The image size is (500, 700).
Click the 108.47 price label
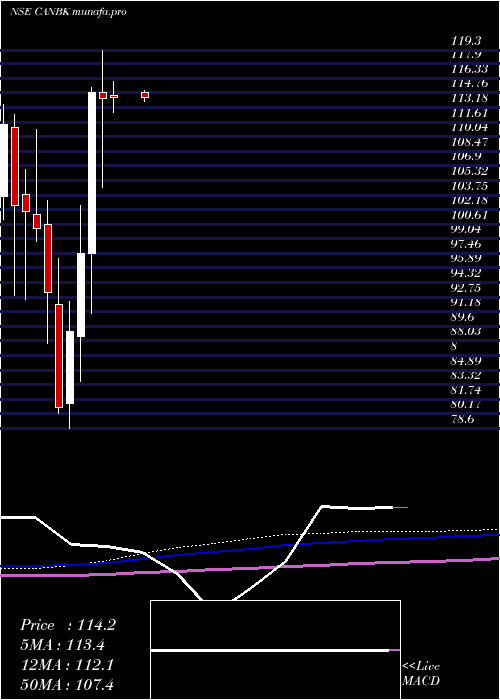[x=470, y=142]
